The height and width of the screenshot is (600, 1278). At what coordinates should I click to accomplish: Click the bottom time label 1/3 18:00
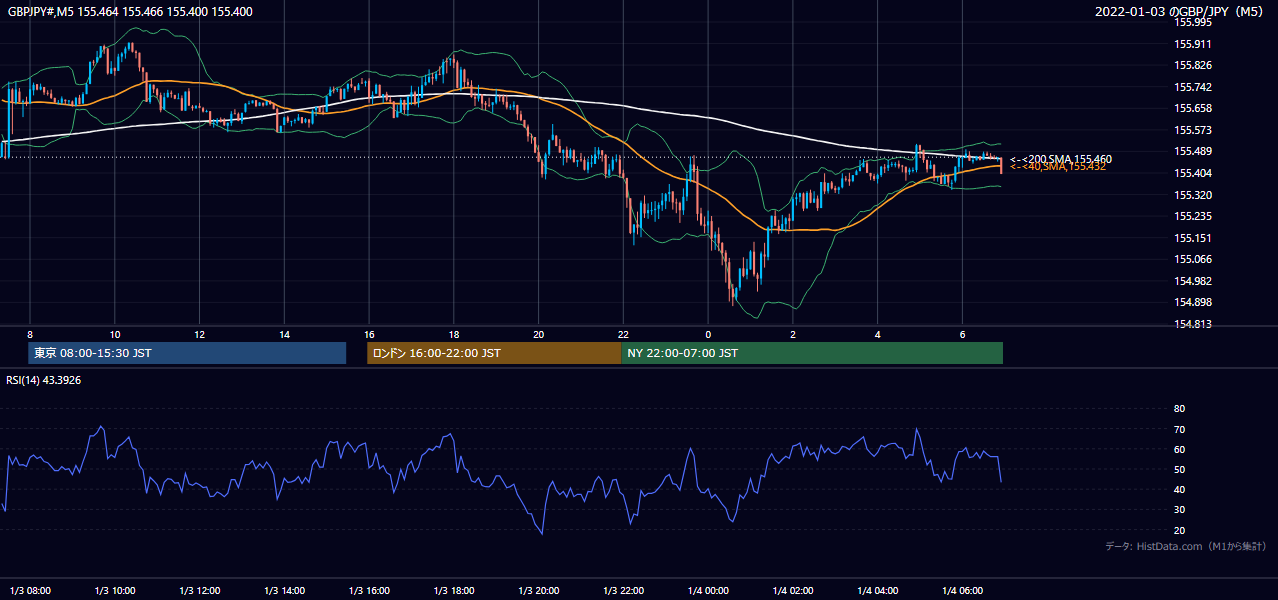click(x=454, y=590)
